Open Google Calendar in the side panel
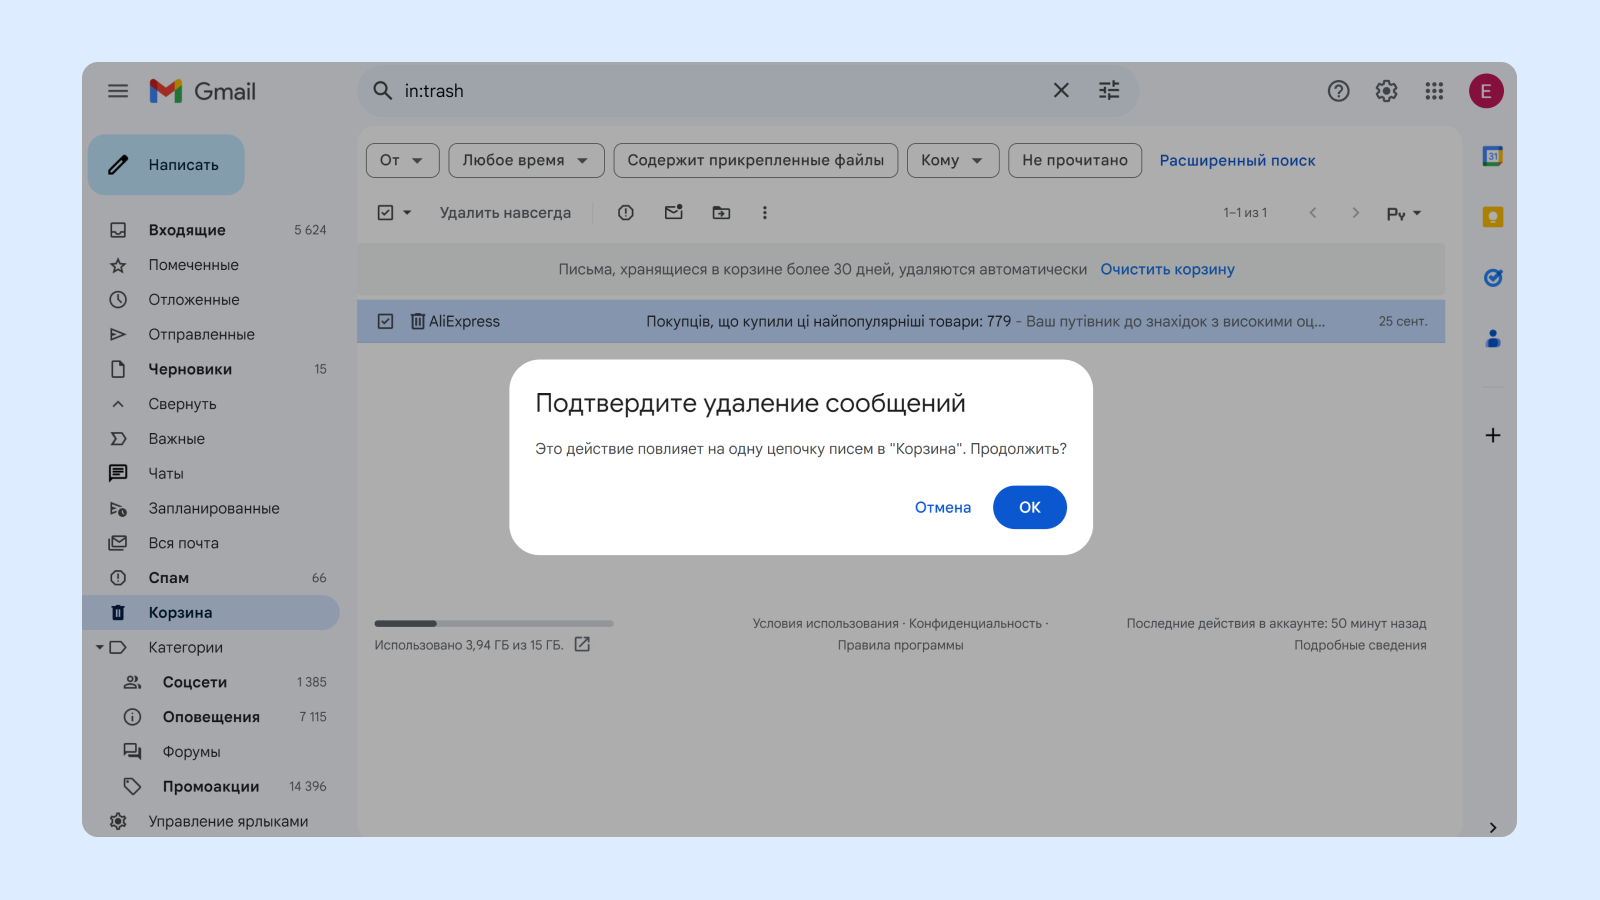The height and width of the screenshot is (900, 1600). pos(1491,156)
